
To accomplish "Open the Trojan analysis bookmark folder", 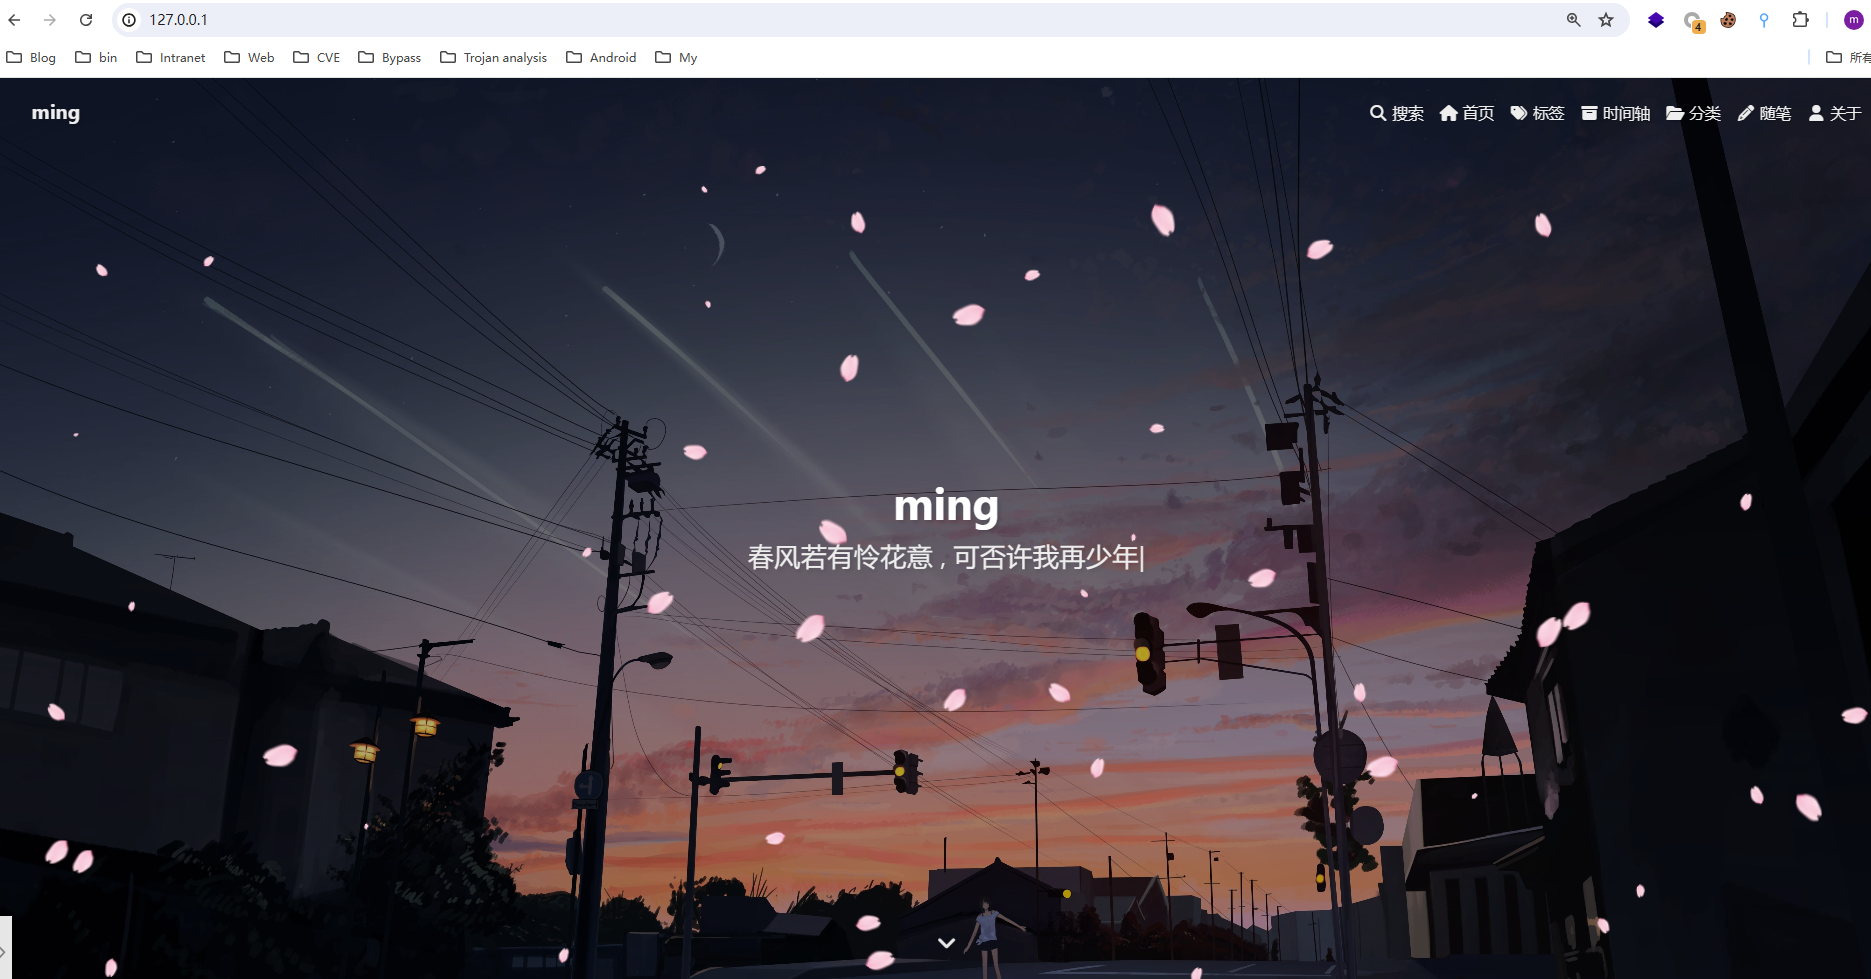I will tap(493, 57).
